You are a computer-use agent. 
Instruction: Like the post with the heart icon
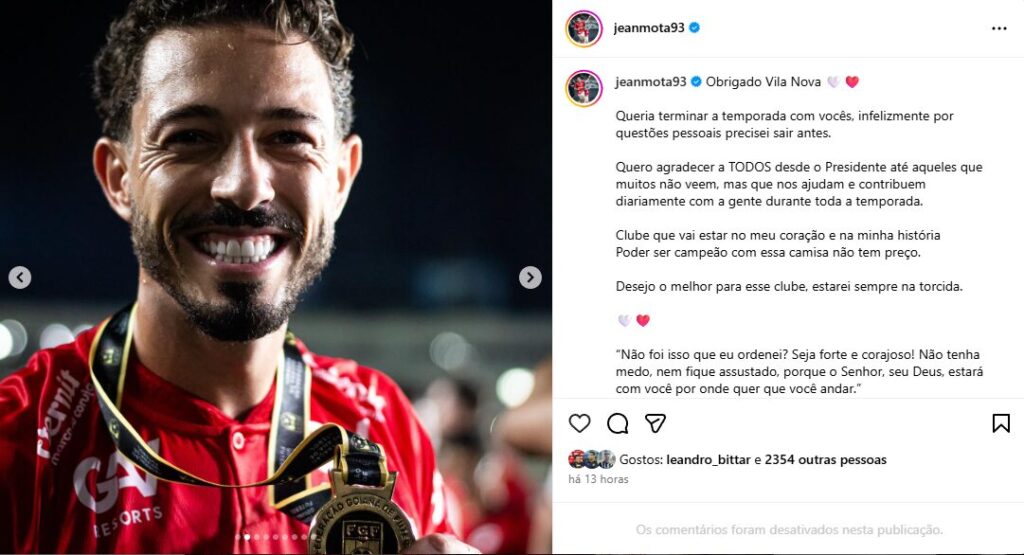579,423
